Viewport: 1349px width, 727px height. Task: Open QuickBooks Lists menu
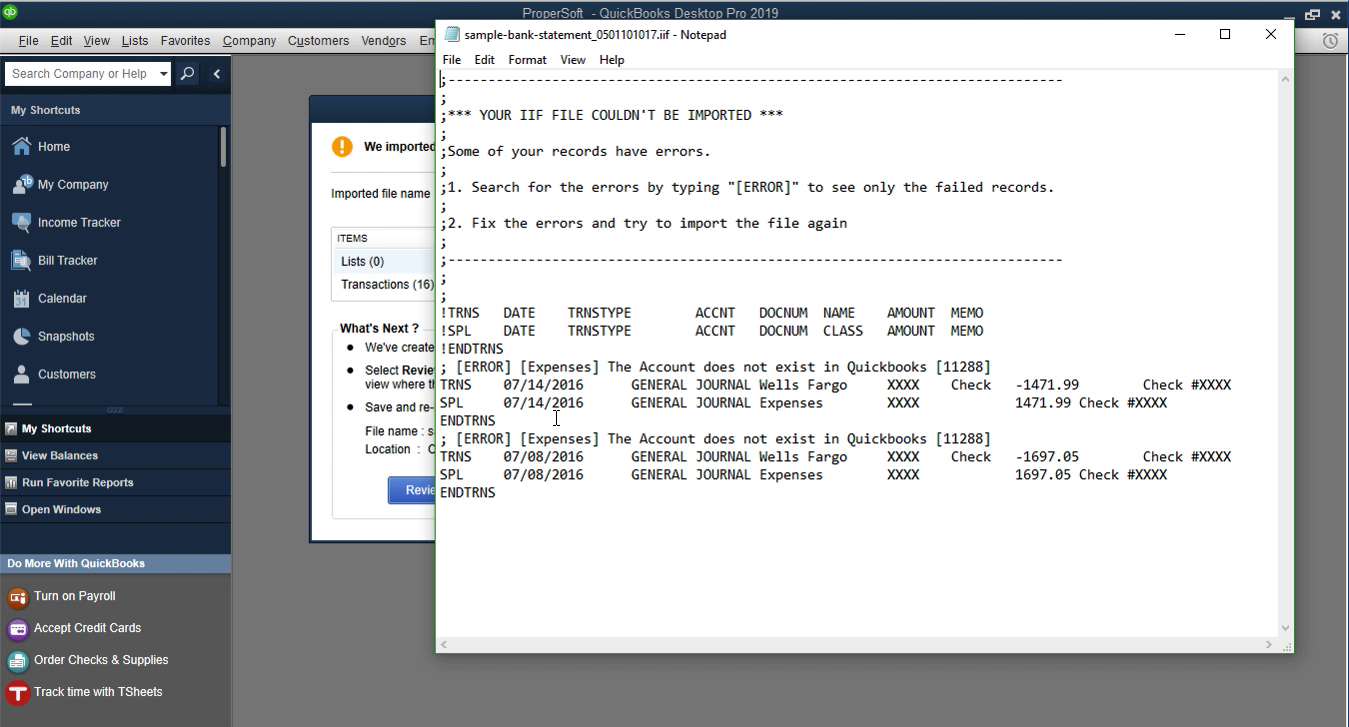[x=135, y=41]
